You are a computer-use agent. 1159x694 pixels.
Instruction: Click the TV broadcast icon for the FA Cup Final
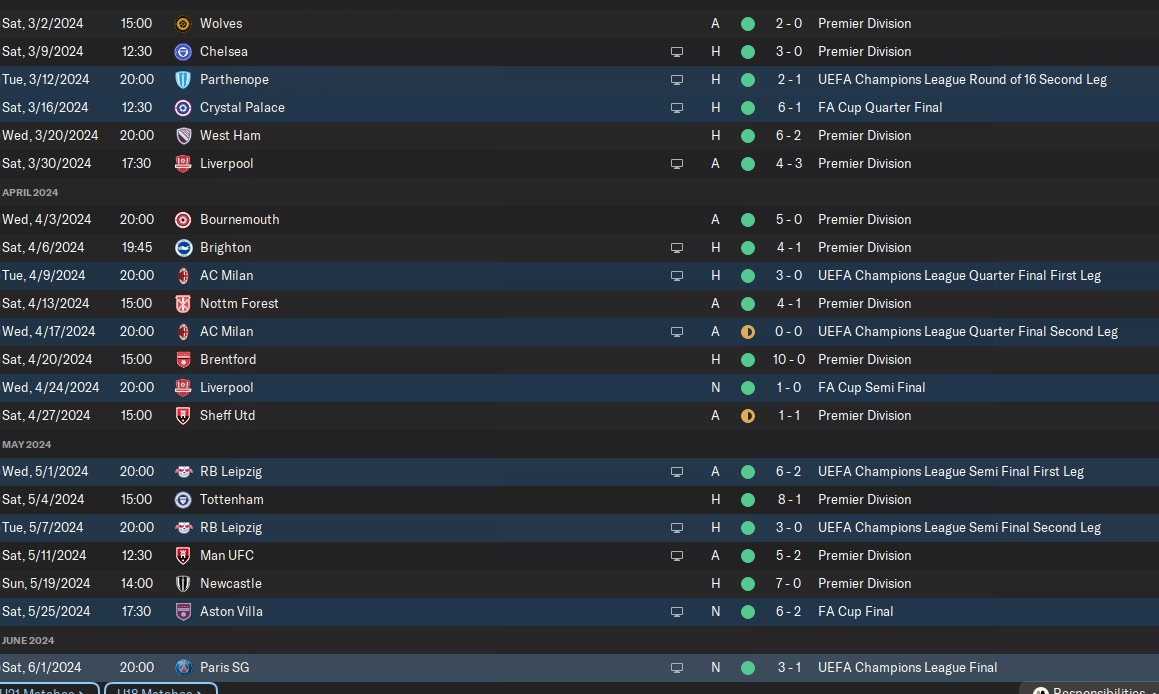[677, 611]
